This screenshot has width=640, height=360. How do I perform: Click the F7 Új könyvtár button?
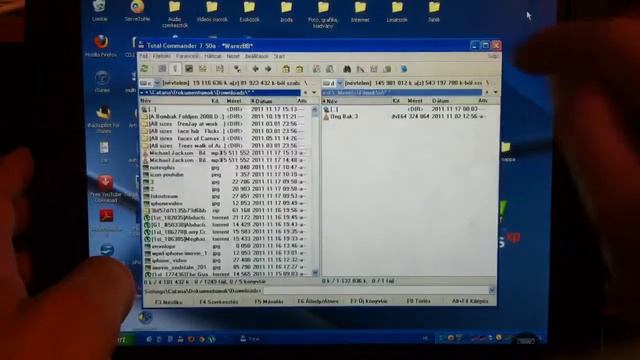click(x=369, y=301)
